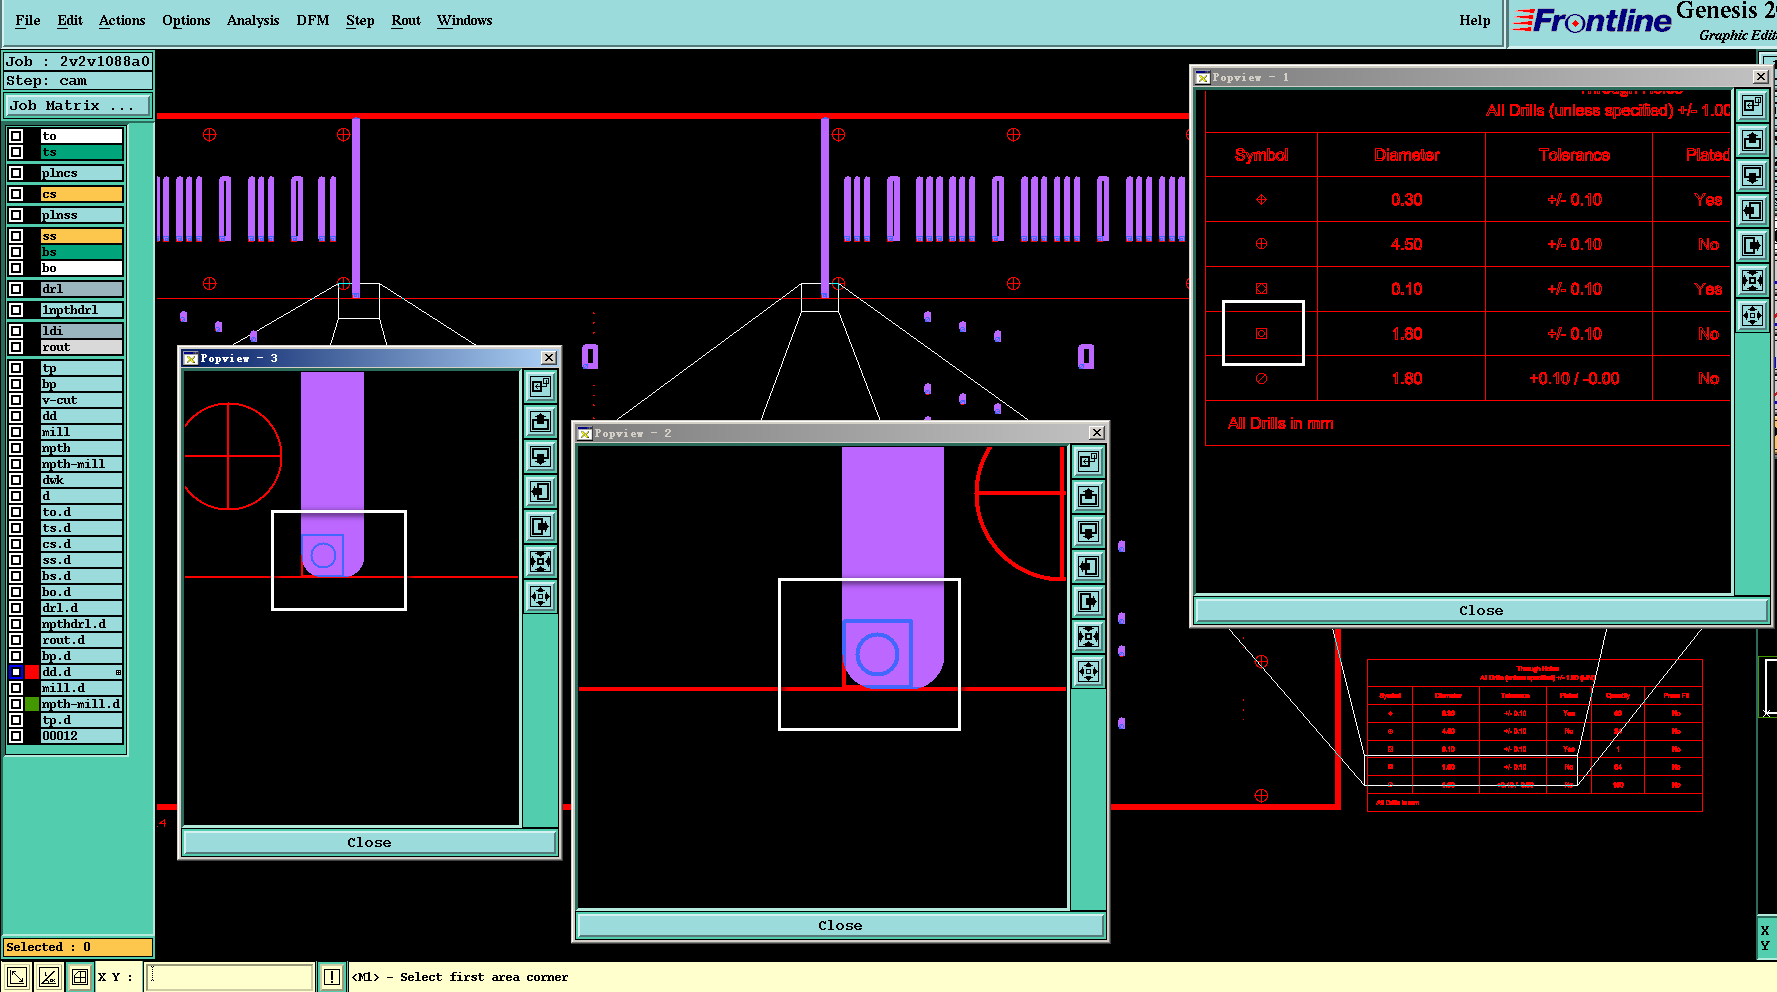
Task: Pan left in Popview 3
Action: pos(541,491)
